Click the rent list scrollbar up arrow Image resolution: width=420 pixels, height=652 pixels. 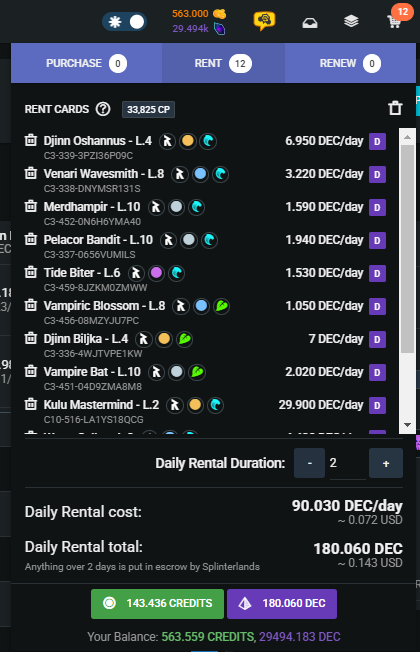[x=407, y=137]
